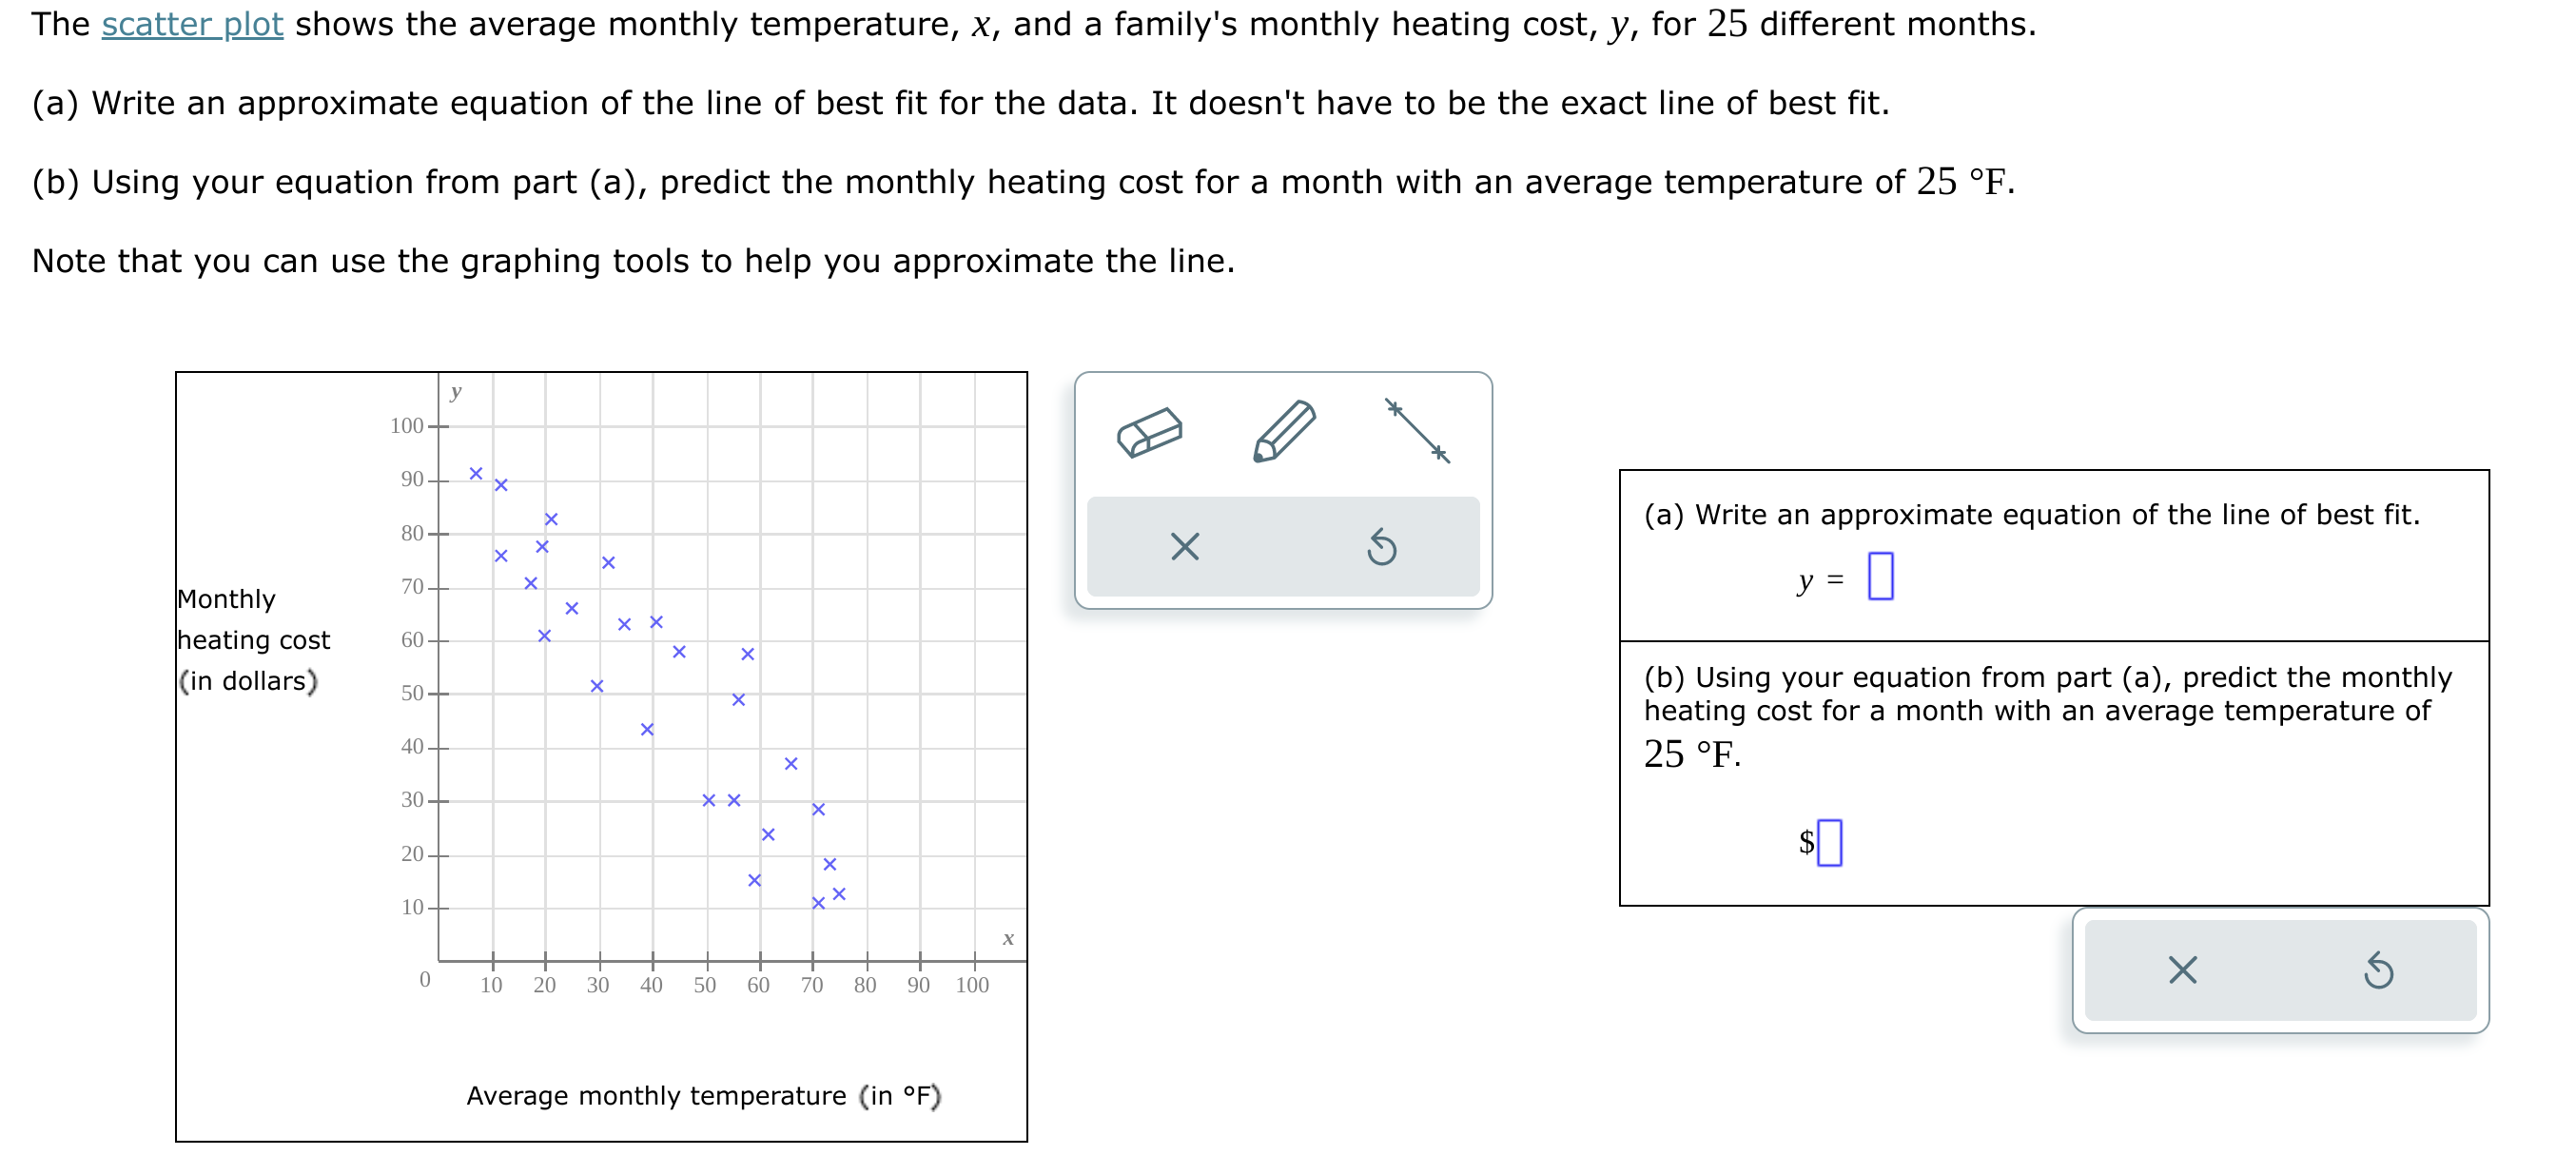
Task: Click the 25 °F text in part (b)
Action: (1692, 755)
